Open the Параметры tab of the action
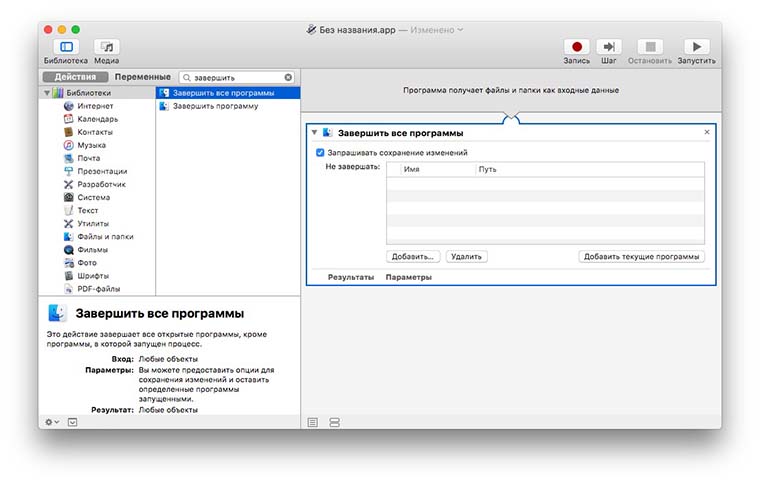760x484 pixels. (x=409, y=278)
